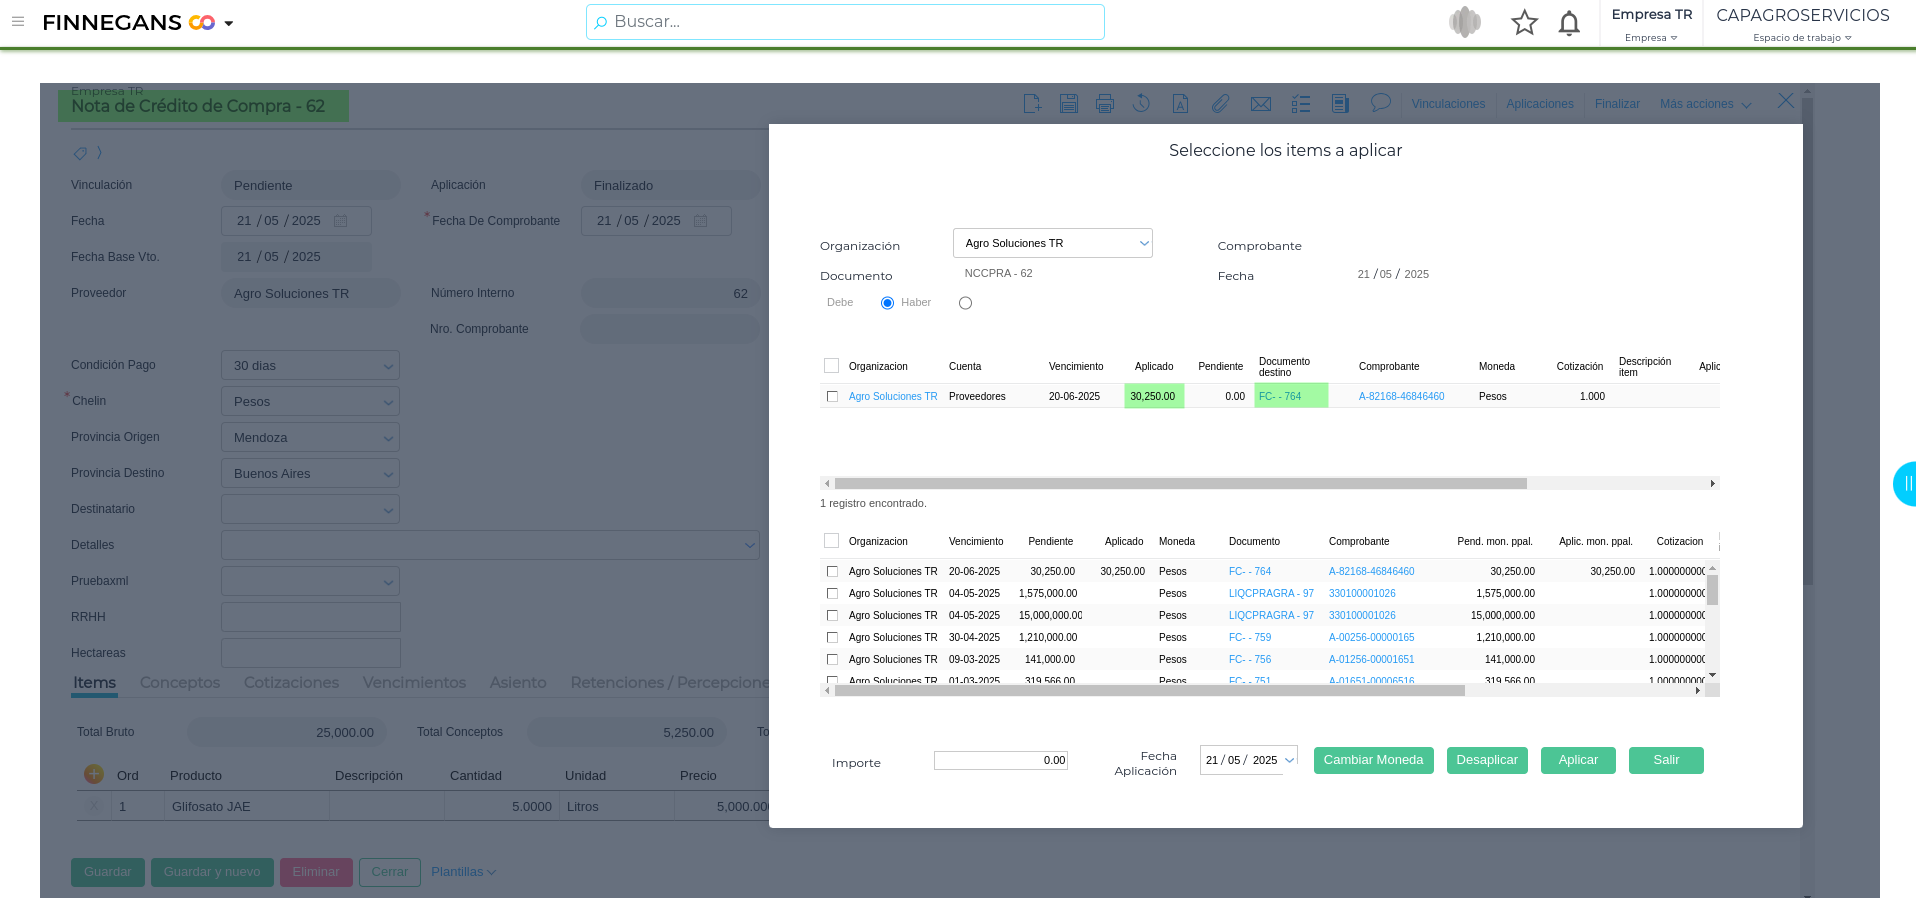Open the notifications bell

coord(1569,22)
